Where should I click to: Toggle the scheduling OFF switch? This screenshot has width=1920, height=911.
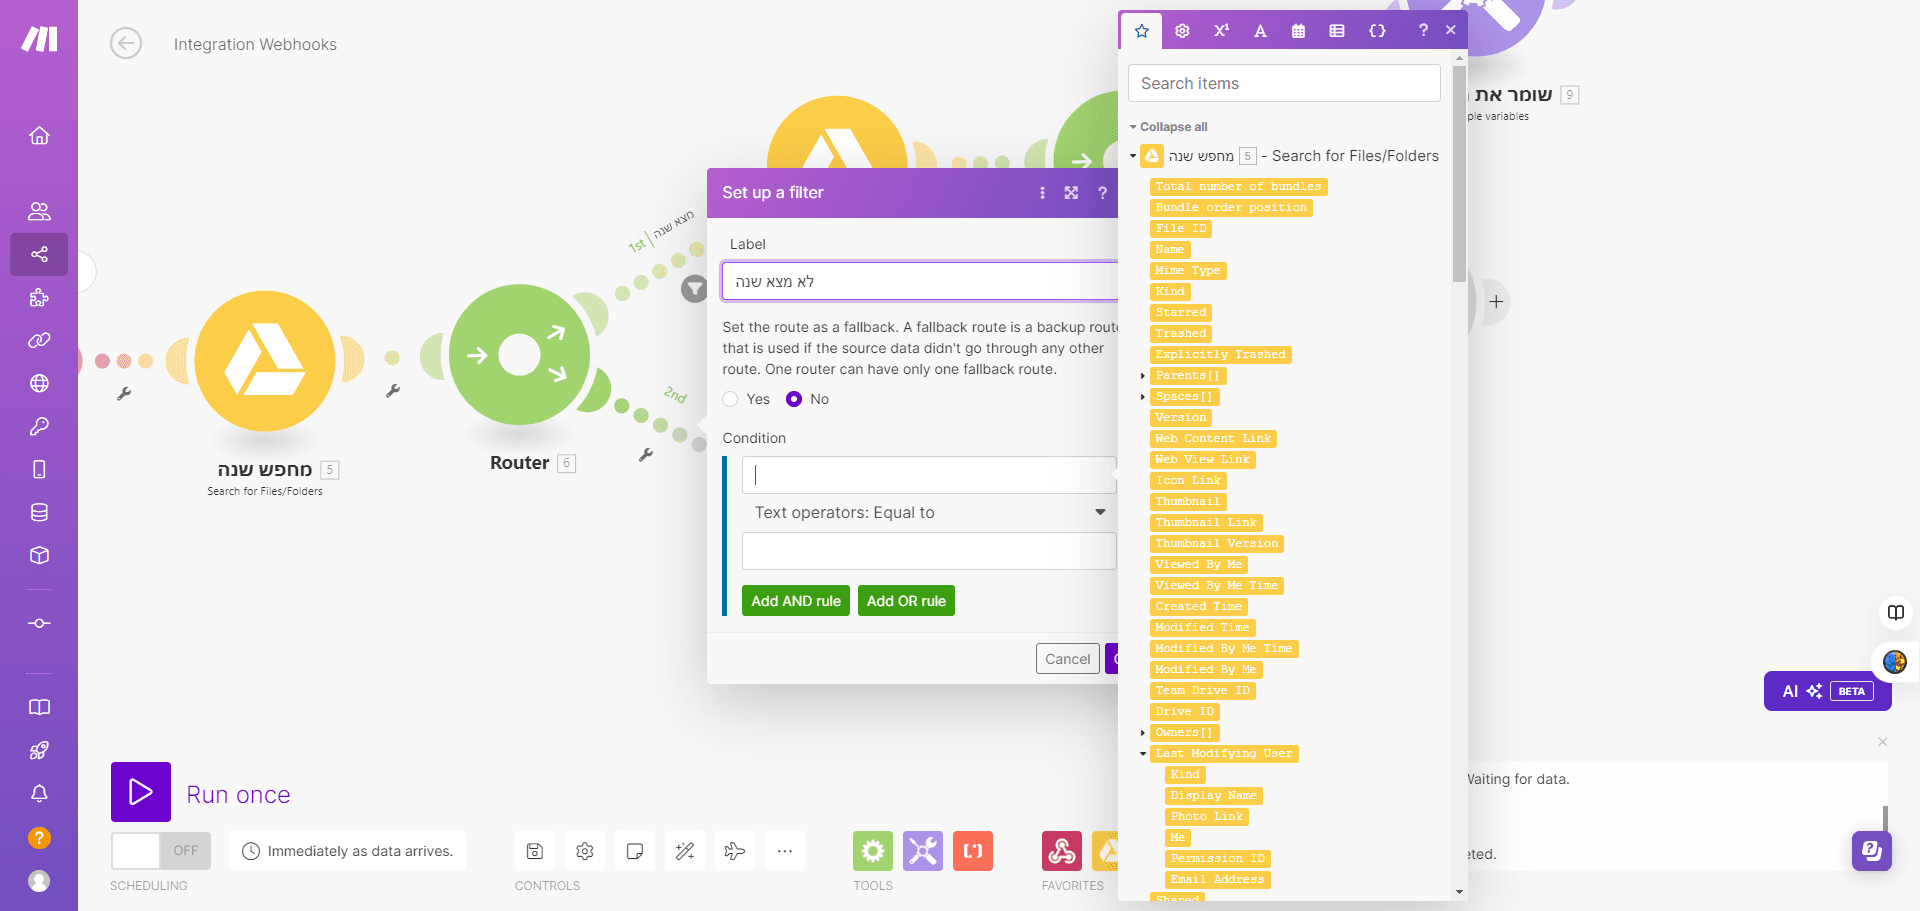[161, 851]
